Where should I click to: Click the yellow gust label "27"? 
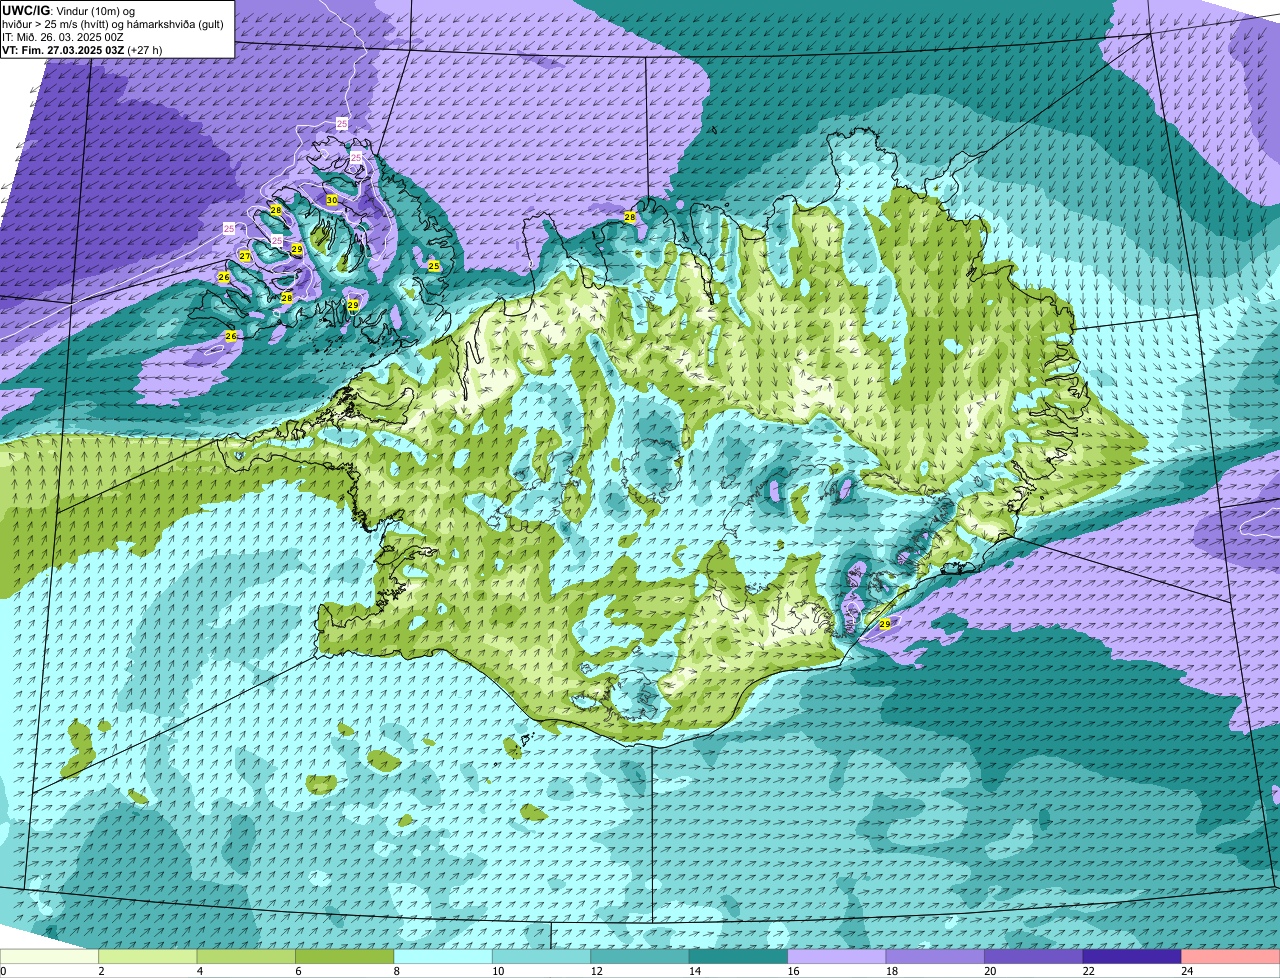click(x=245, y=257)
